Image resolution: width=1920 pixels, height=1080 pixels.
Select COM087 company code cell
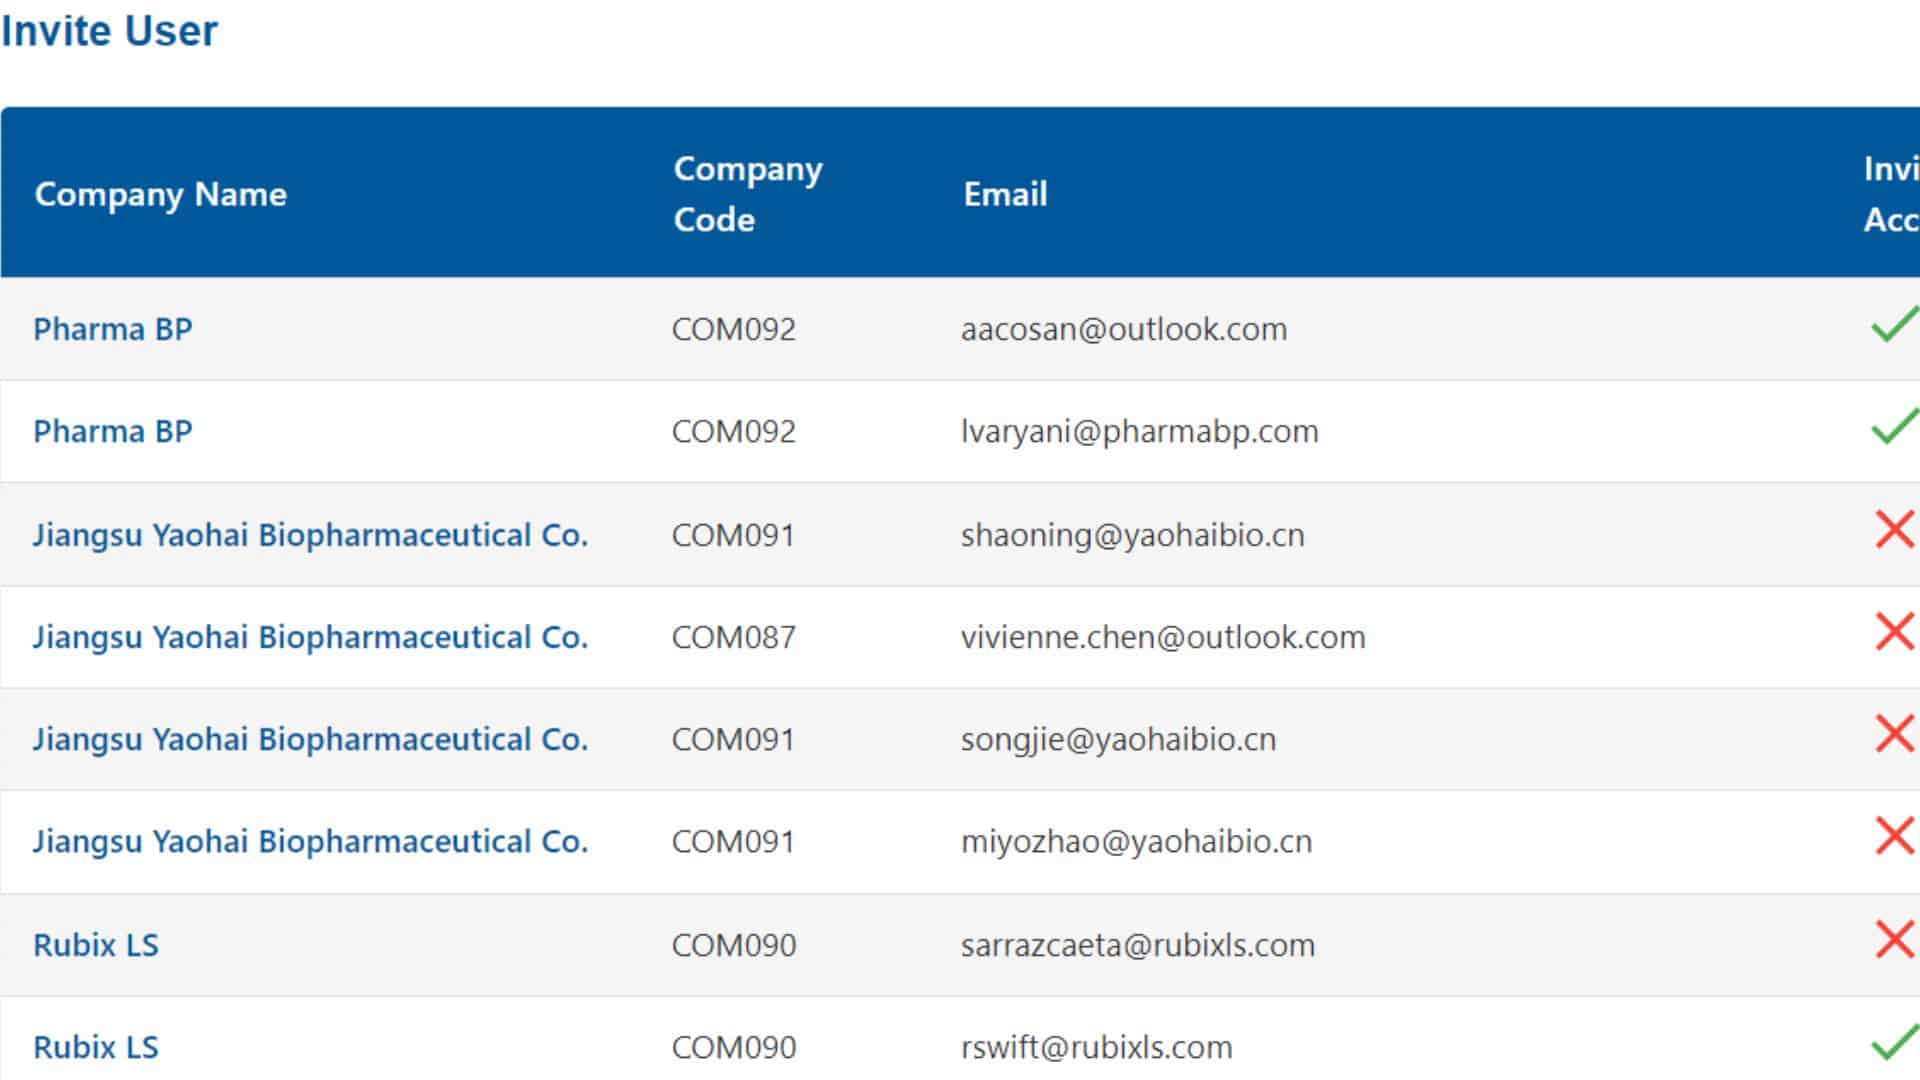point(734,637)
